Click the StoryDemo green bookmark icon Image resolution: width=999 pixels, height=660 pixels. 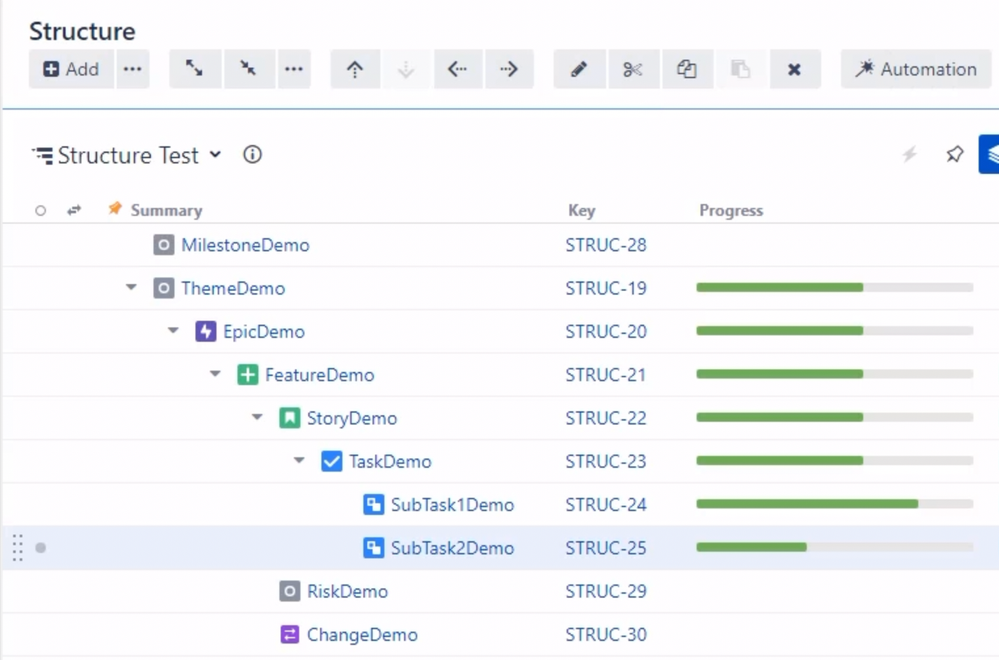coord(290,418)
